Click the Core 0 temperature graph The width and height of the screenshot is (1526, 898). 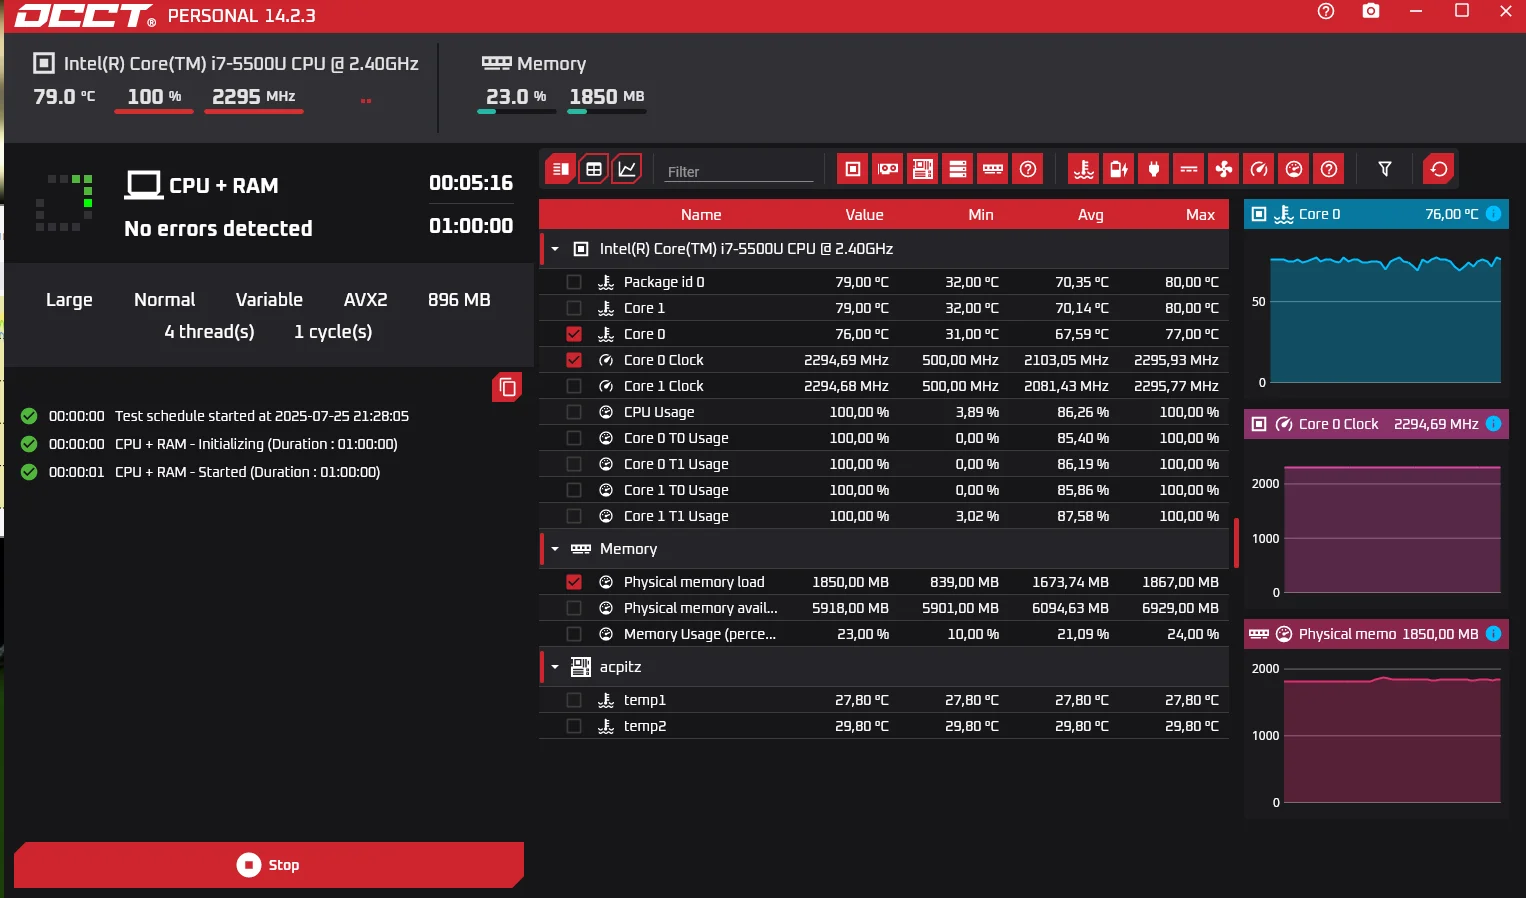1376,315
